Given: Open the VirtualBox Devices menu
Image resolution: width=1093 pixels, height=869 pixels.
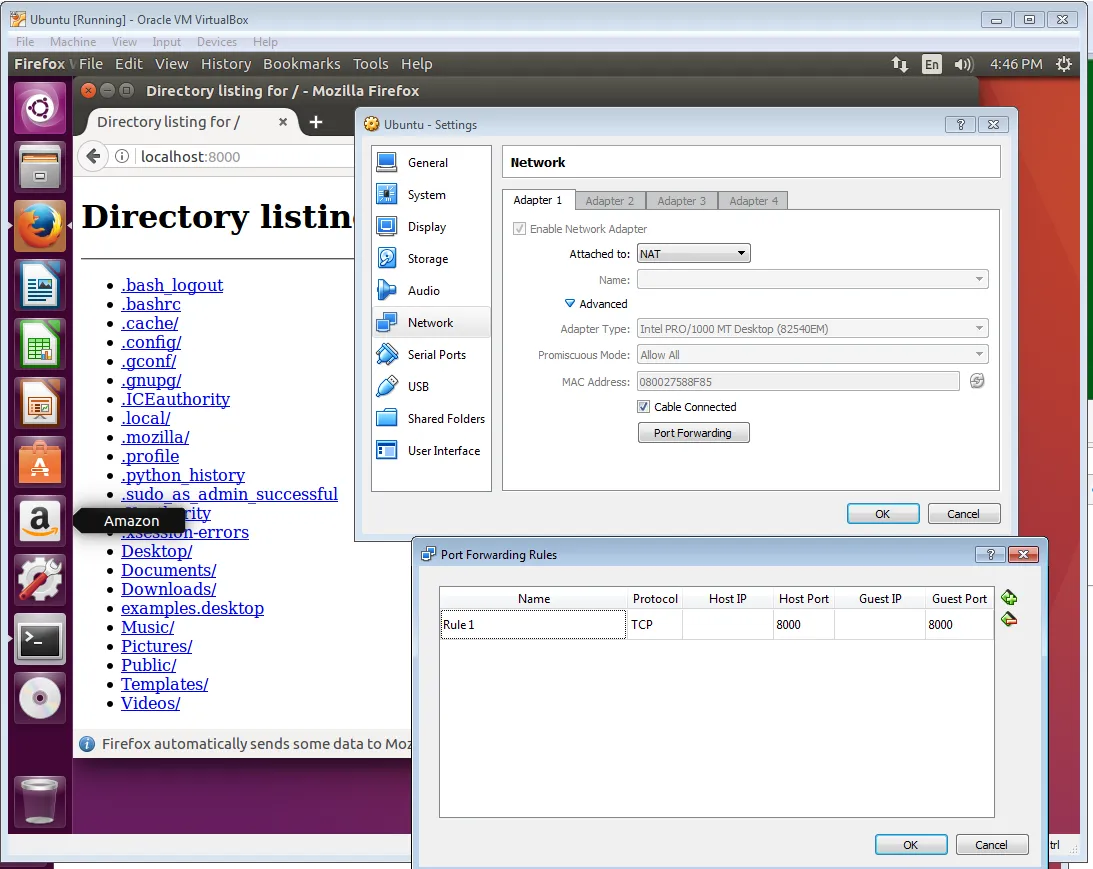Looking at the screenshot, I should click(217, 42).
